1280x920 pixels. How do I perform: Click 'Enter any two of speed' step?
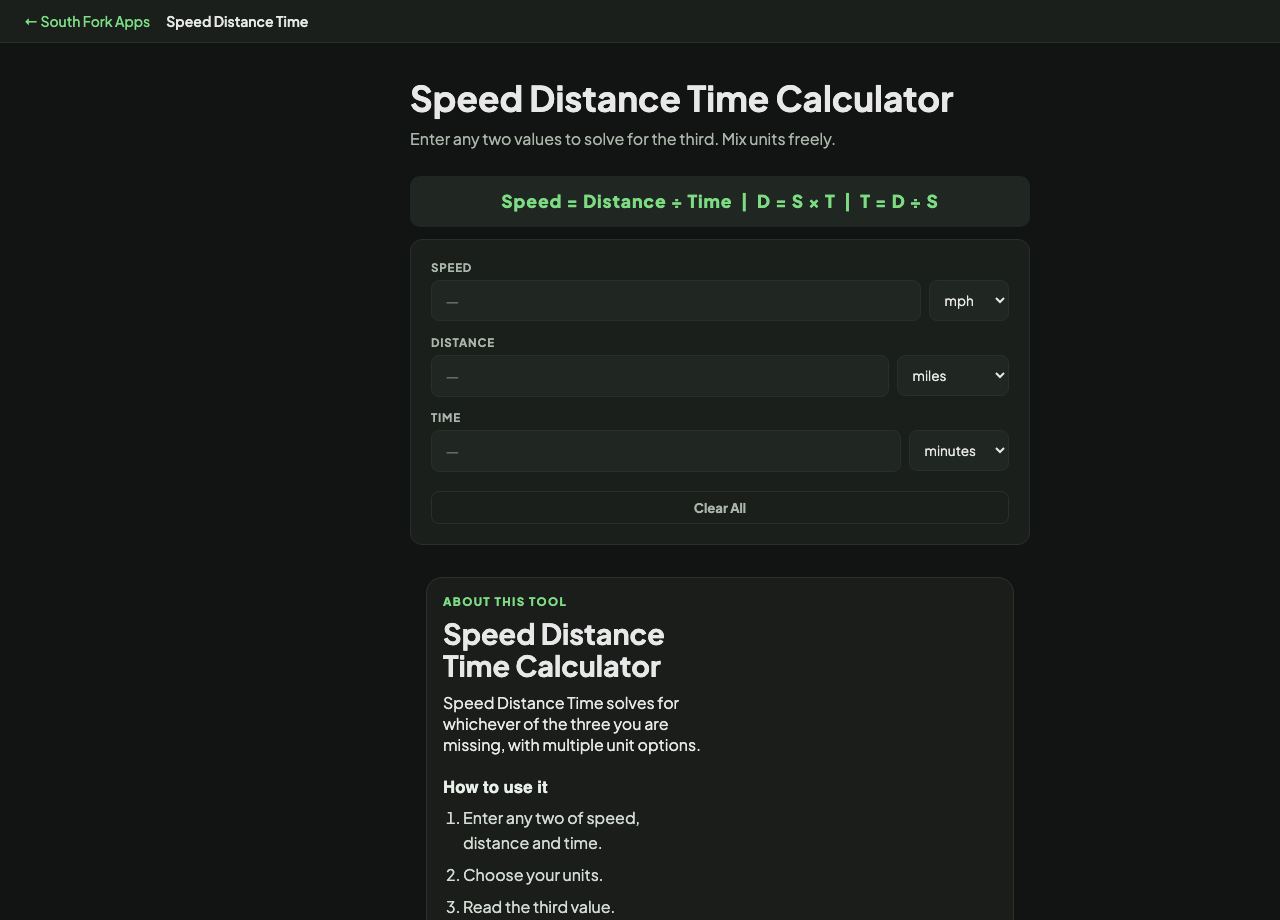point(551,830)
